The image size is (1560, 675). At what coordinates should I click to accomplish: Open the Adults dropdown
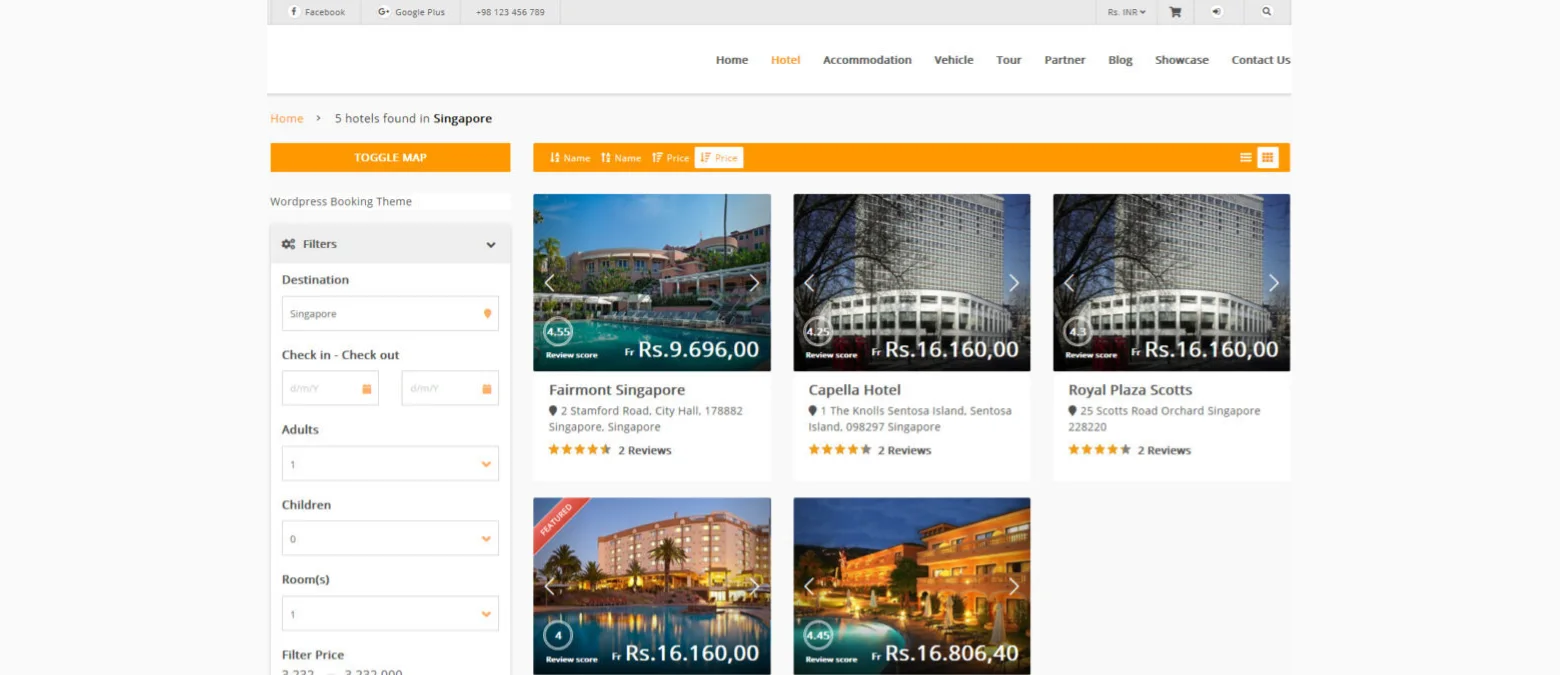tap(390, 464)
